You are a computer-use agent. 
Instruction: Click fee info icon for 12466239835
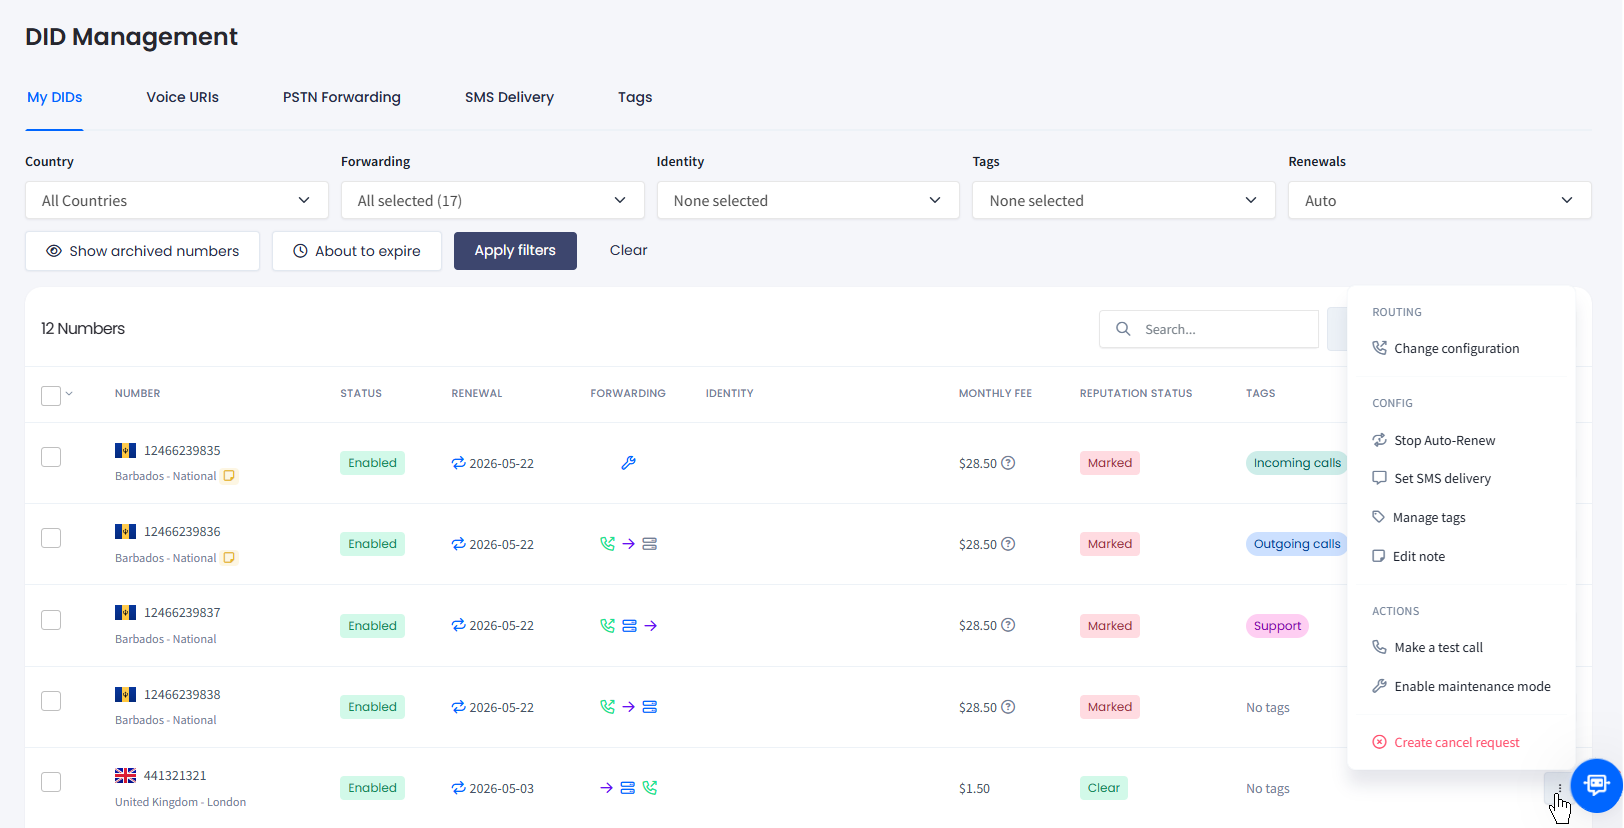pos(1008,463)
